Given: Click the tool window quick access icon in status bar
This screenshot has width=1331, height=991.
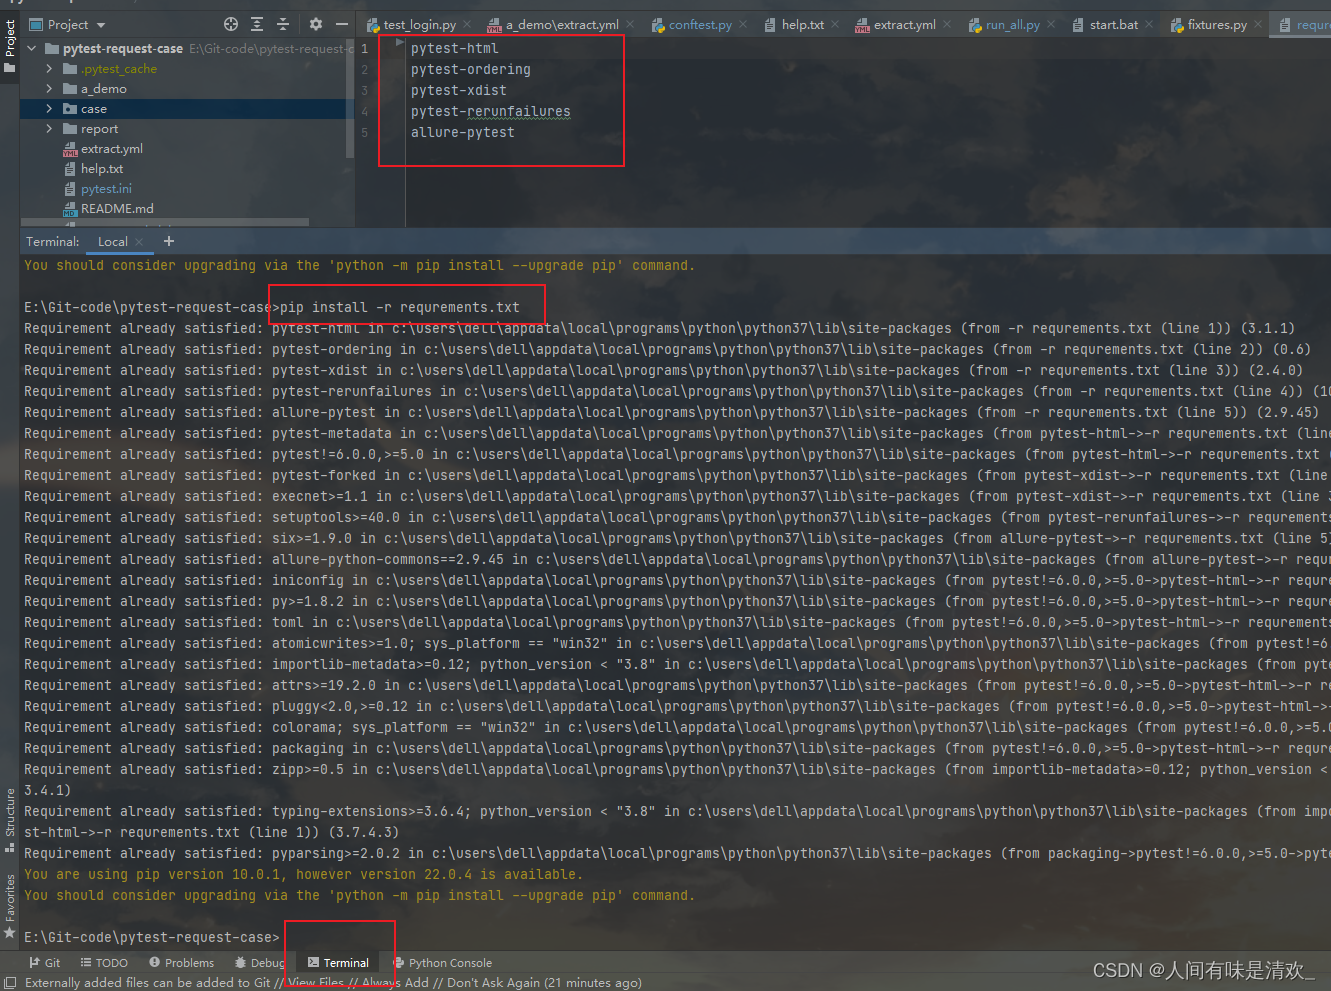Looking at the screenshot, I should click(x=10, y=983).
